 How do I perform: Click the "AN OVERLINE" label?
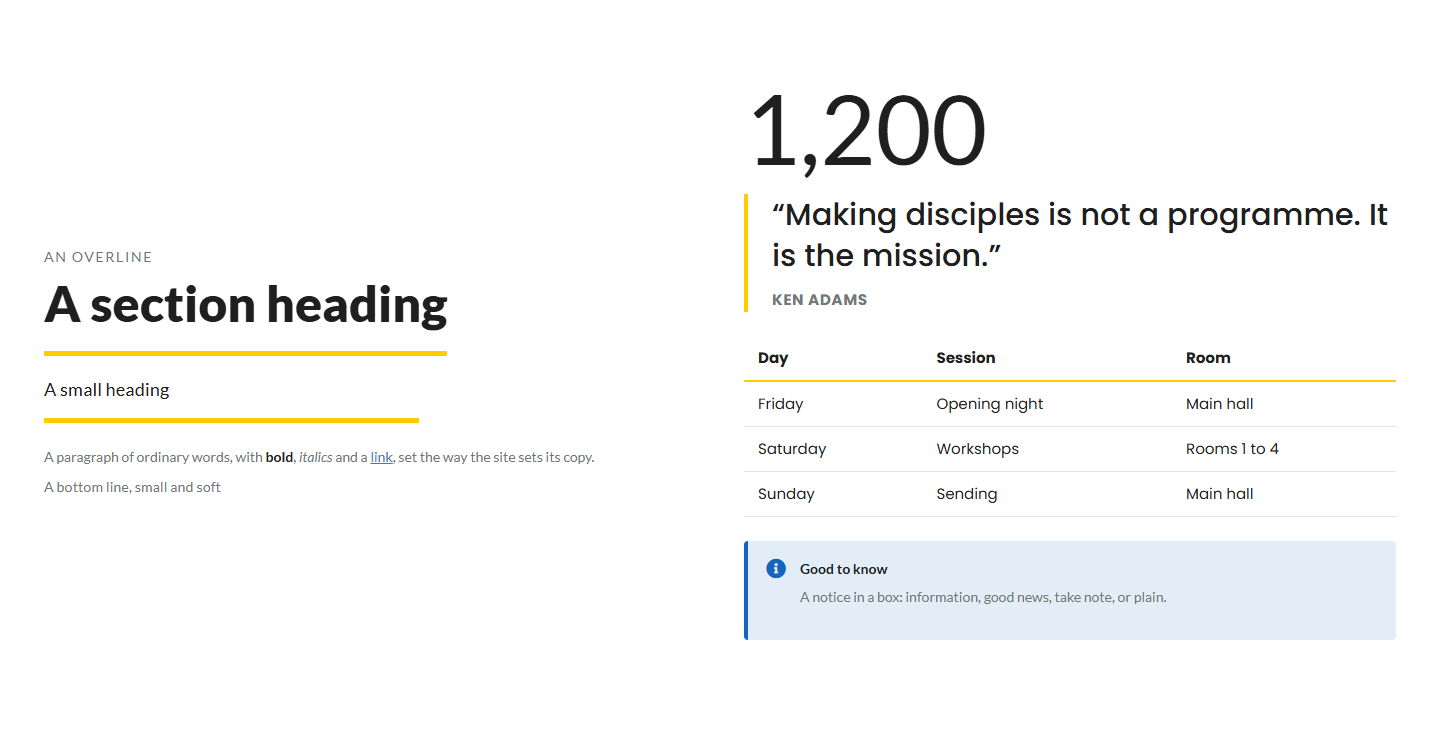[x=98, y=257]
